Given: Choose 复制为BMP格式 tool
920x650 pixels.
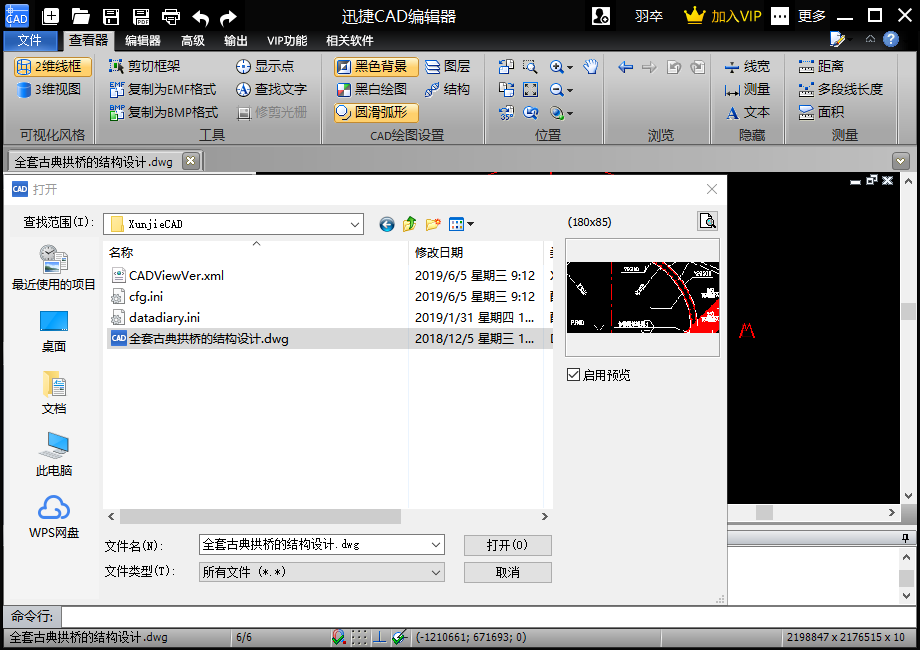Looking at the screenshot, I should (164, 112).
